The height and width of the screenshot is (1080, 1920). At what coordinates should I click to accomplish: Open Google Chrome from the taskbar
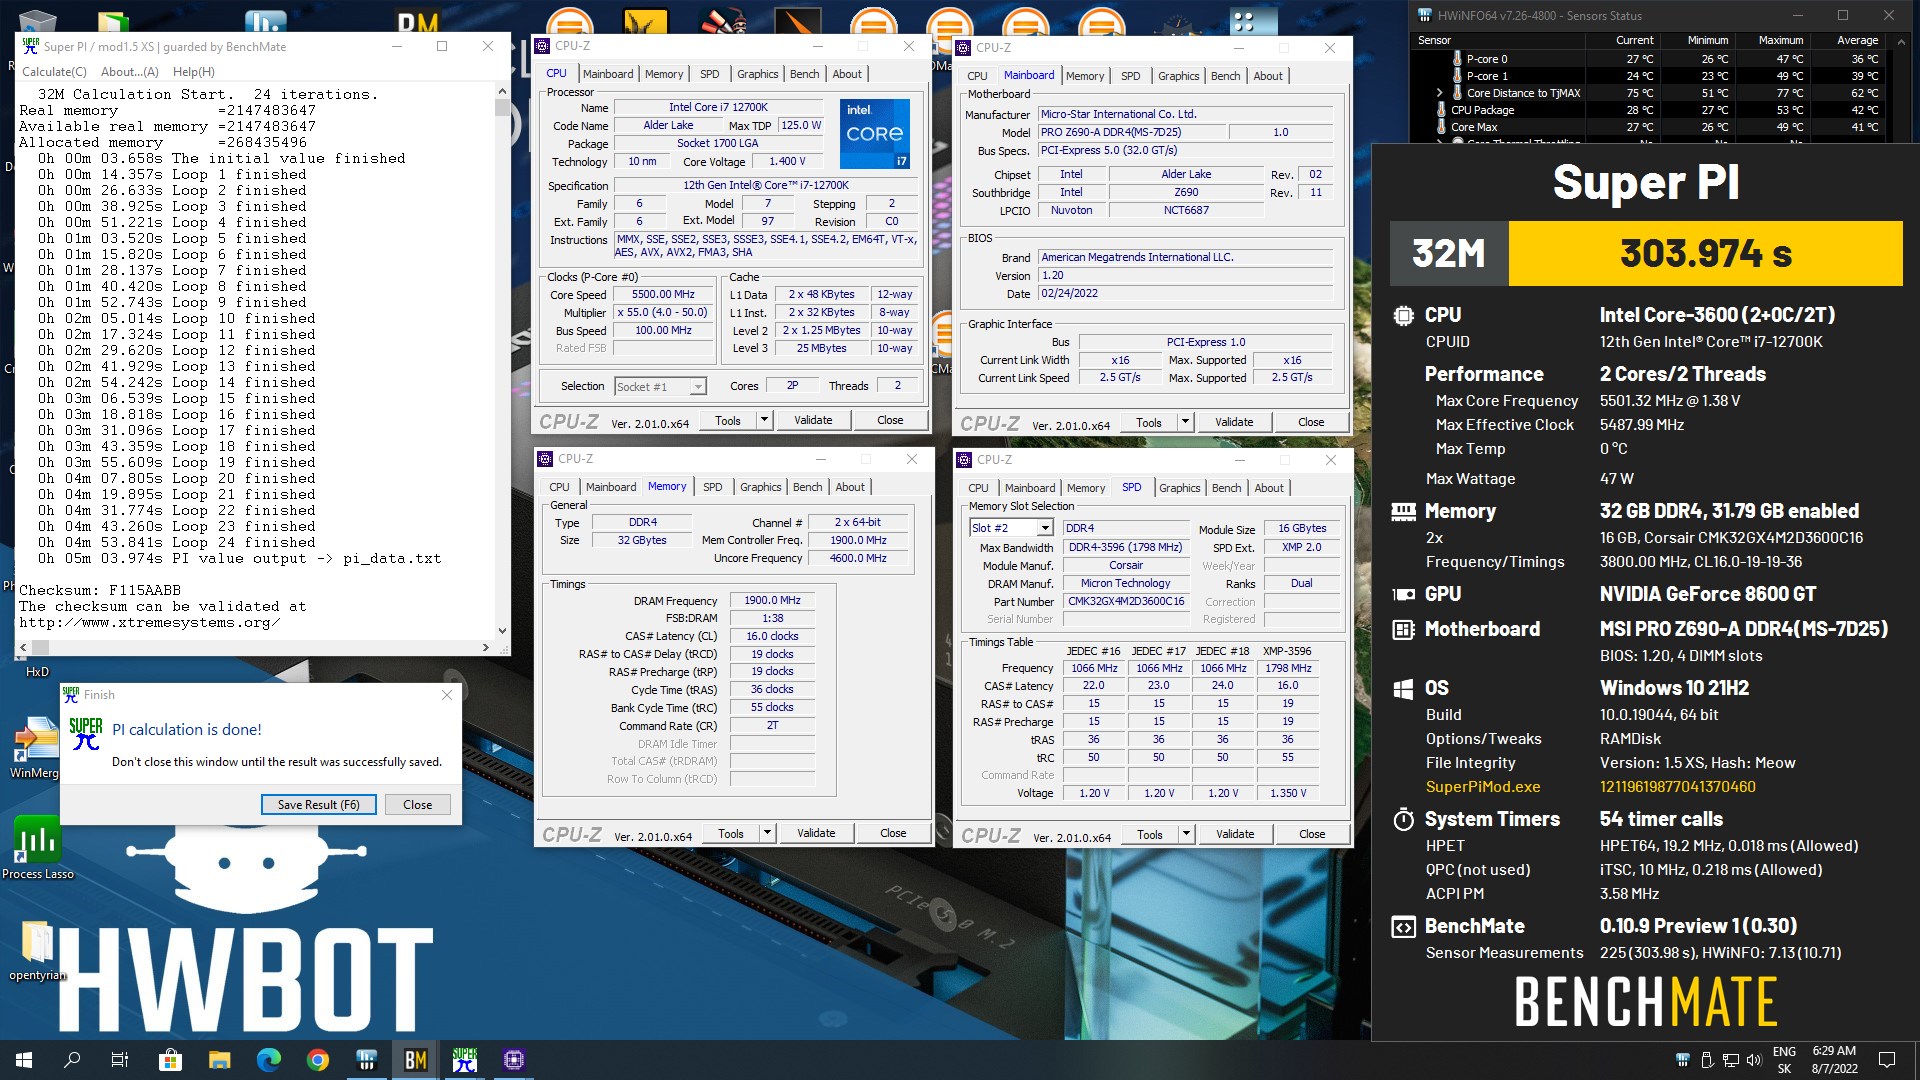pyautogui.click(x=317, y=1060)
